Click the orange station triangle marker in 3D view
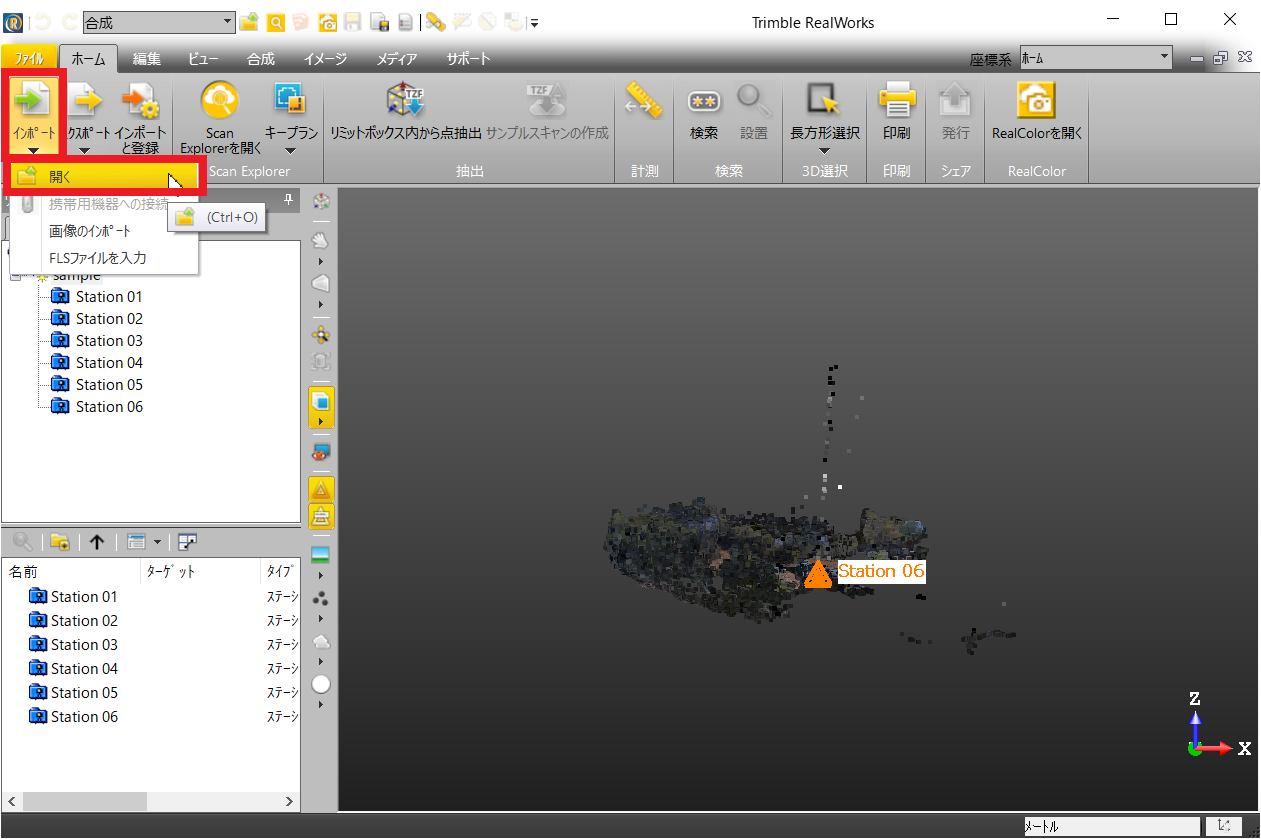This screenshot has width=1261, height=839. 818,574
